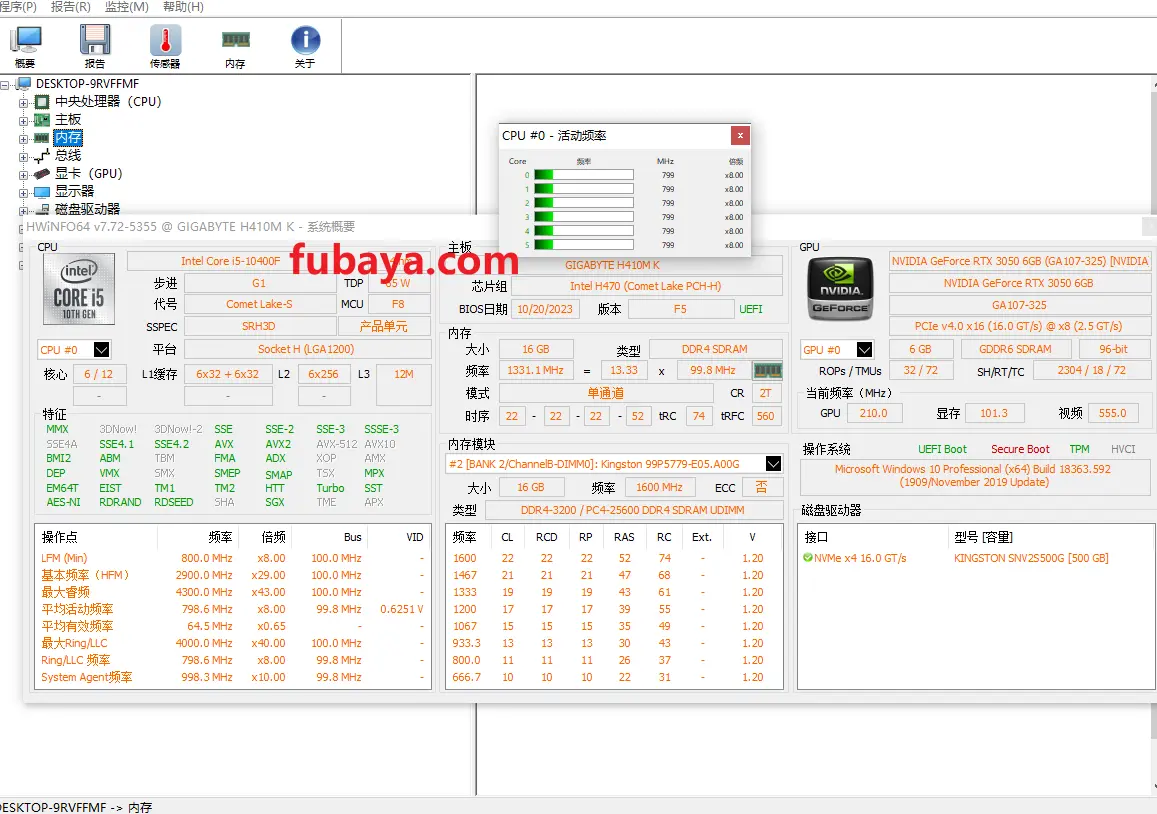The height and width of the screenshot is (814, 1157).
Task: Click the 单通道 memory mode field
Action: click(x=606, y=393)
